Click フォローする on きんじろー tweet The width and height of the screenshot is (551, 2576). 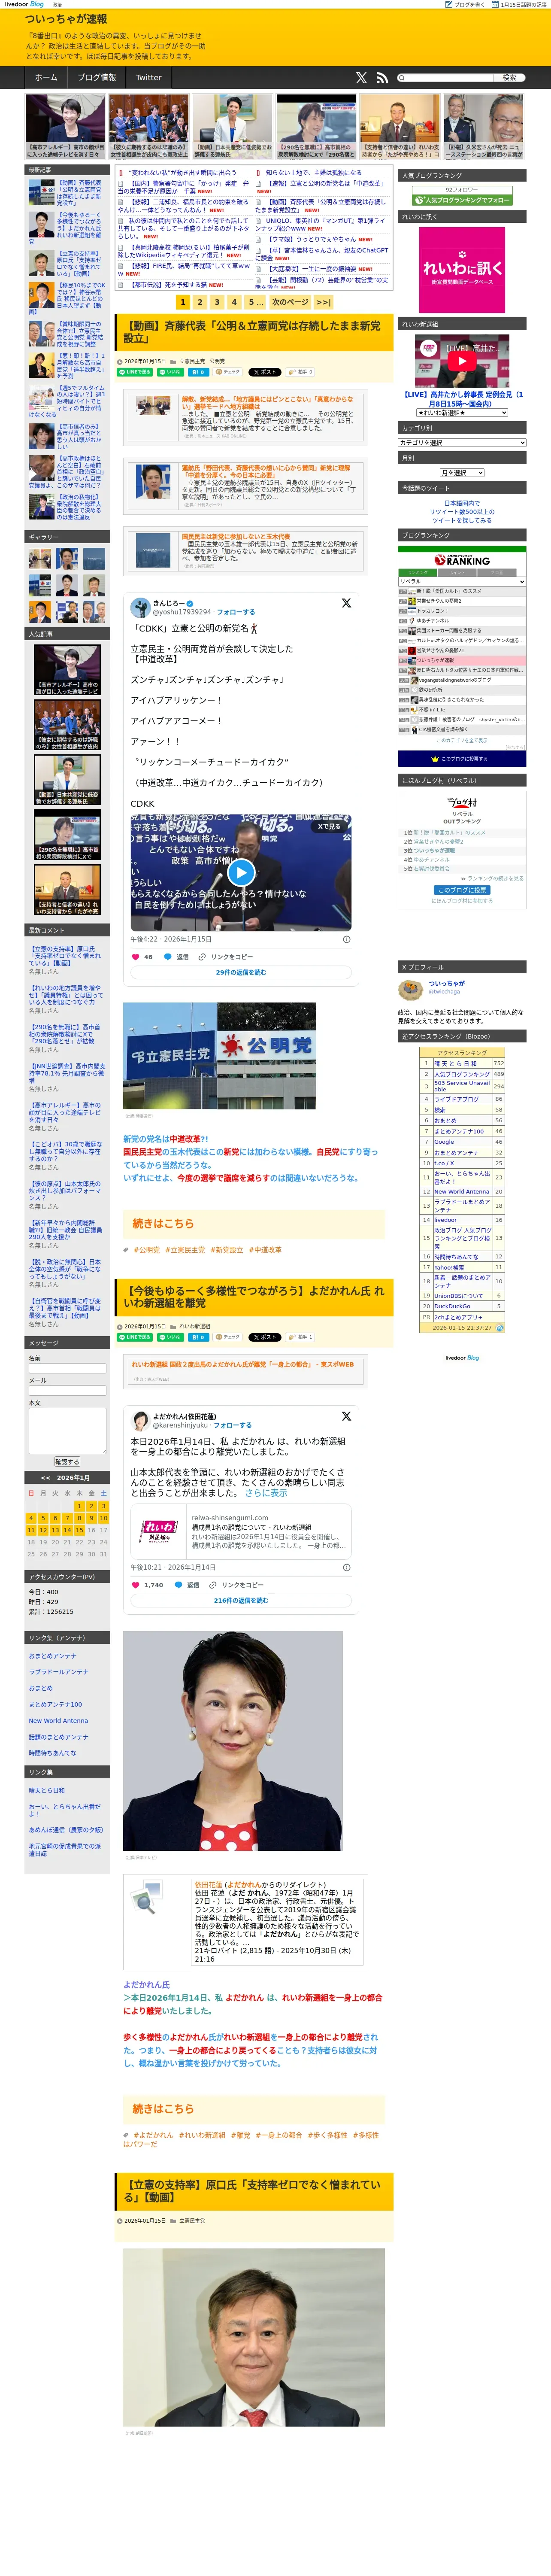236,612
